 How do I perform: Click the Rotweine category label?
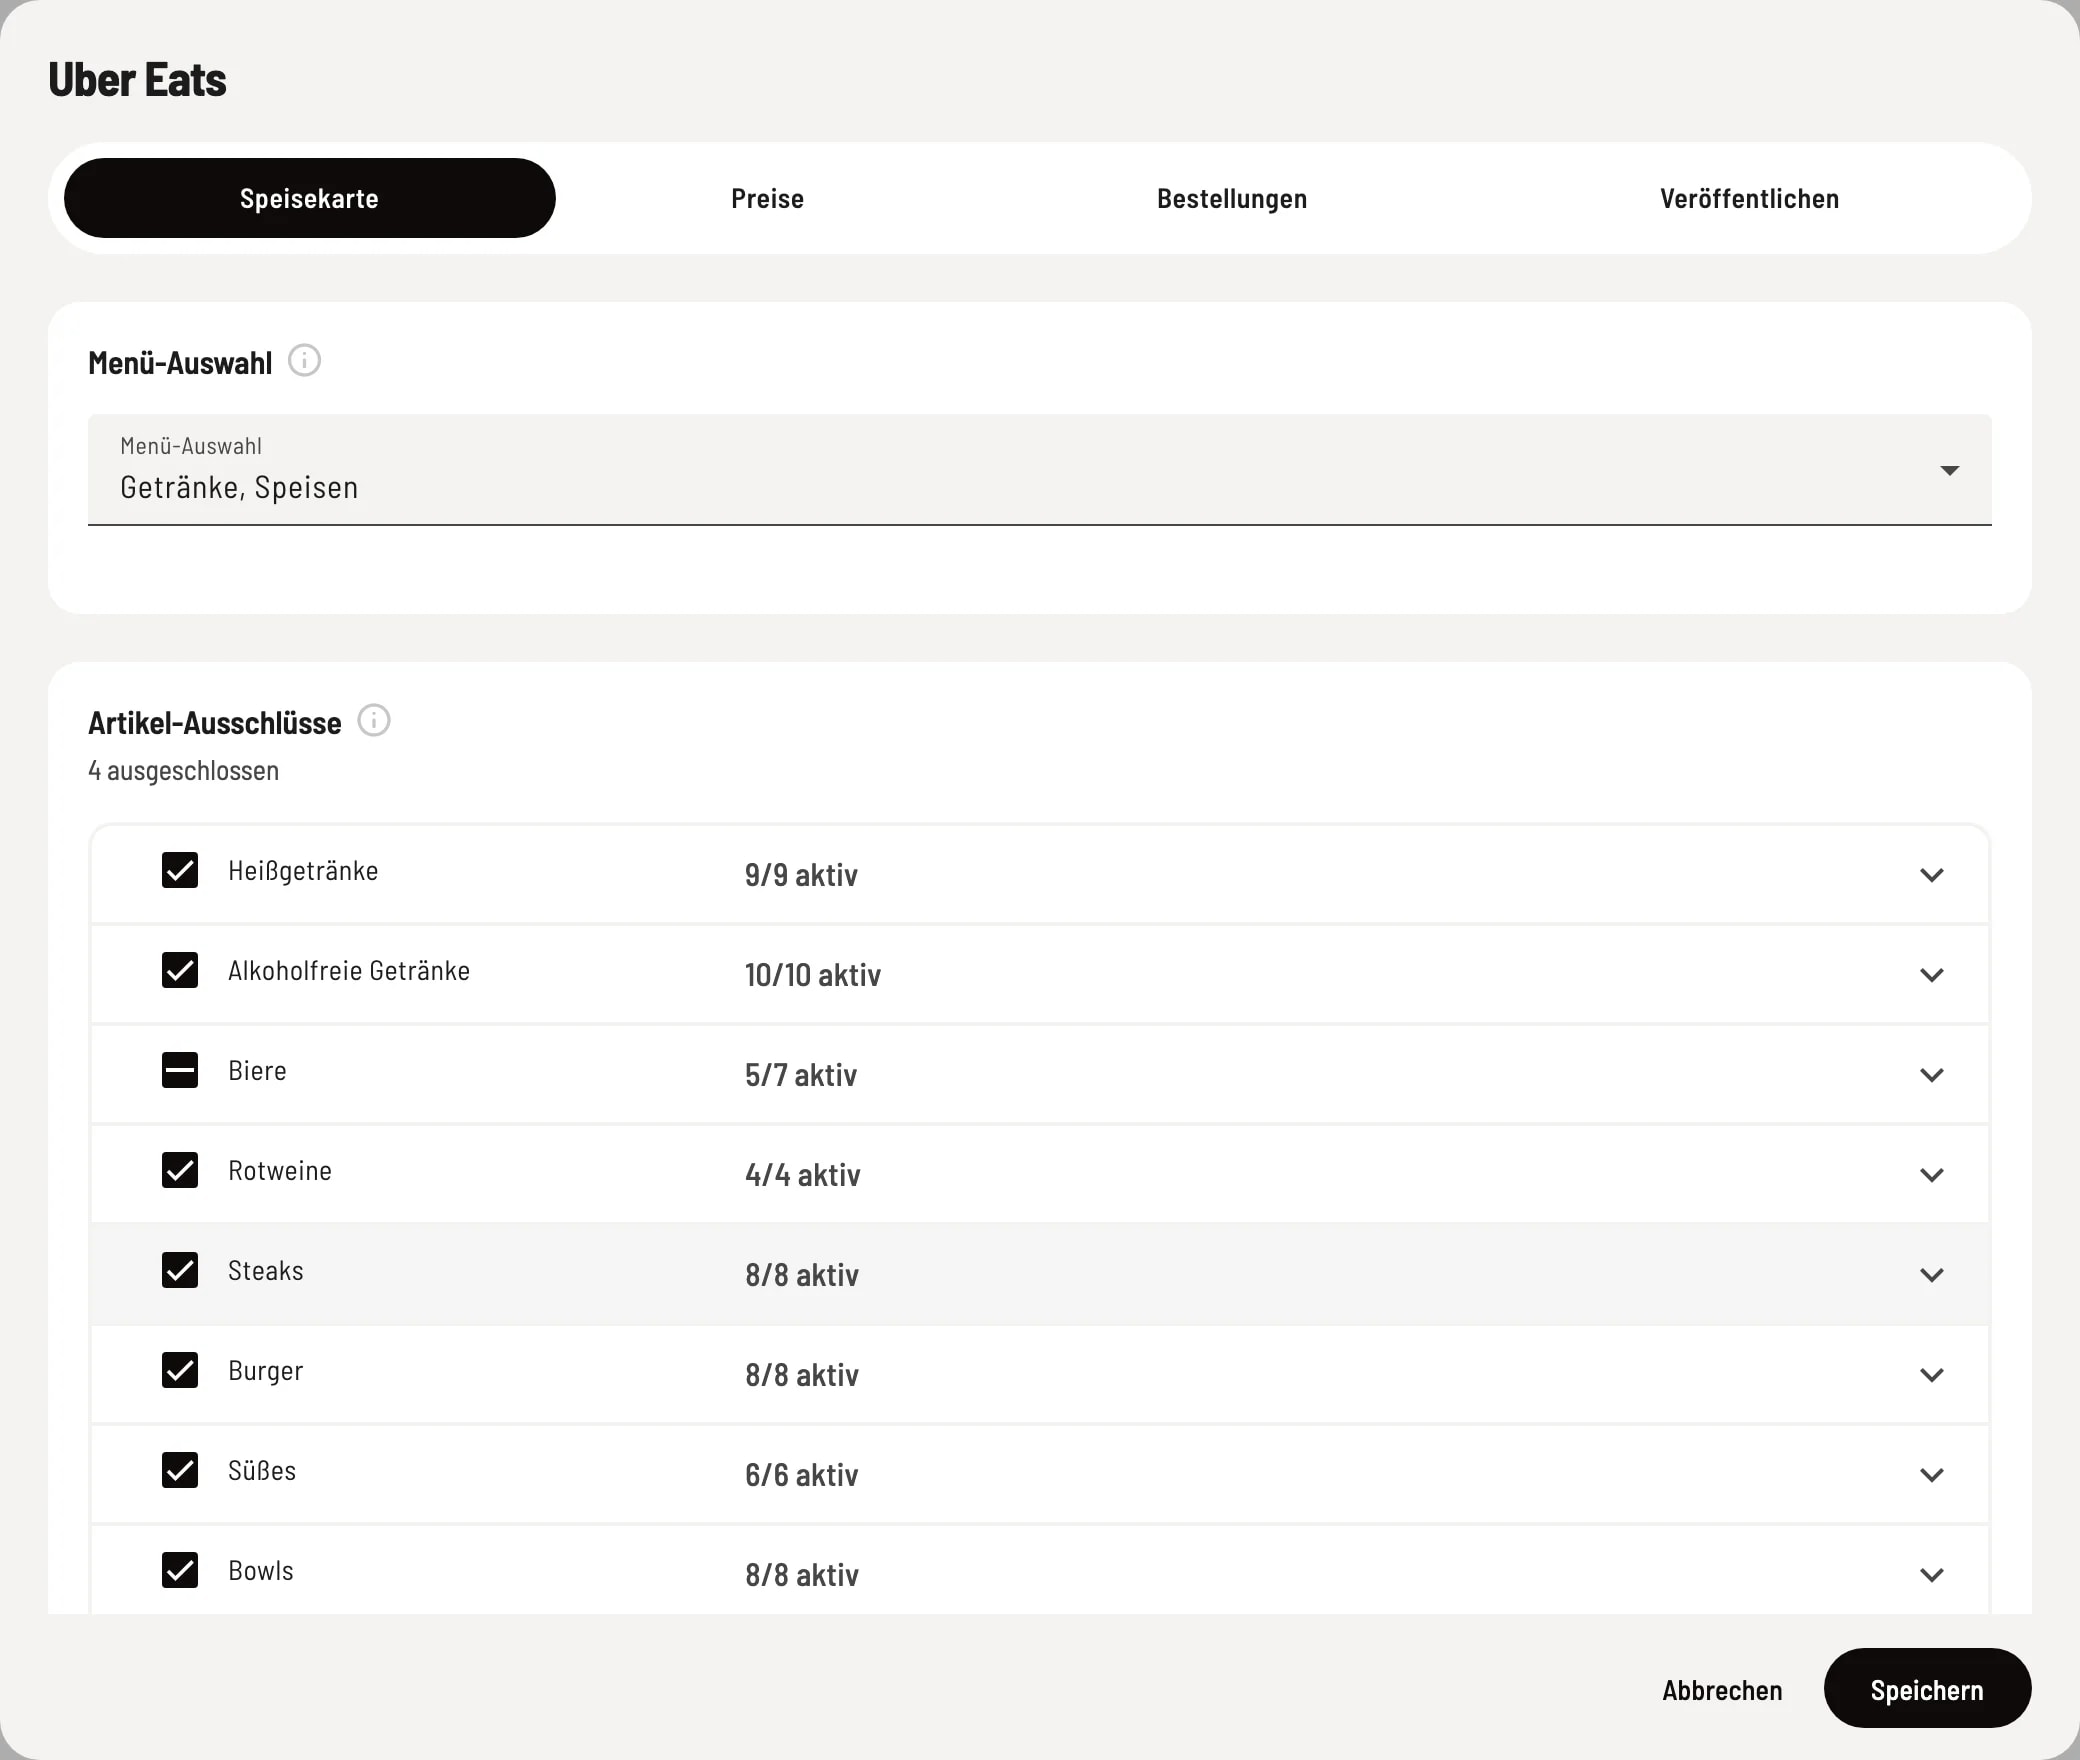(280, 1170)
